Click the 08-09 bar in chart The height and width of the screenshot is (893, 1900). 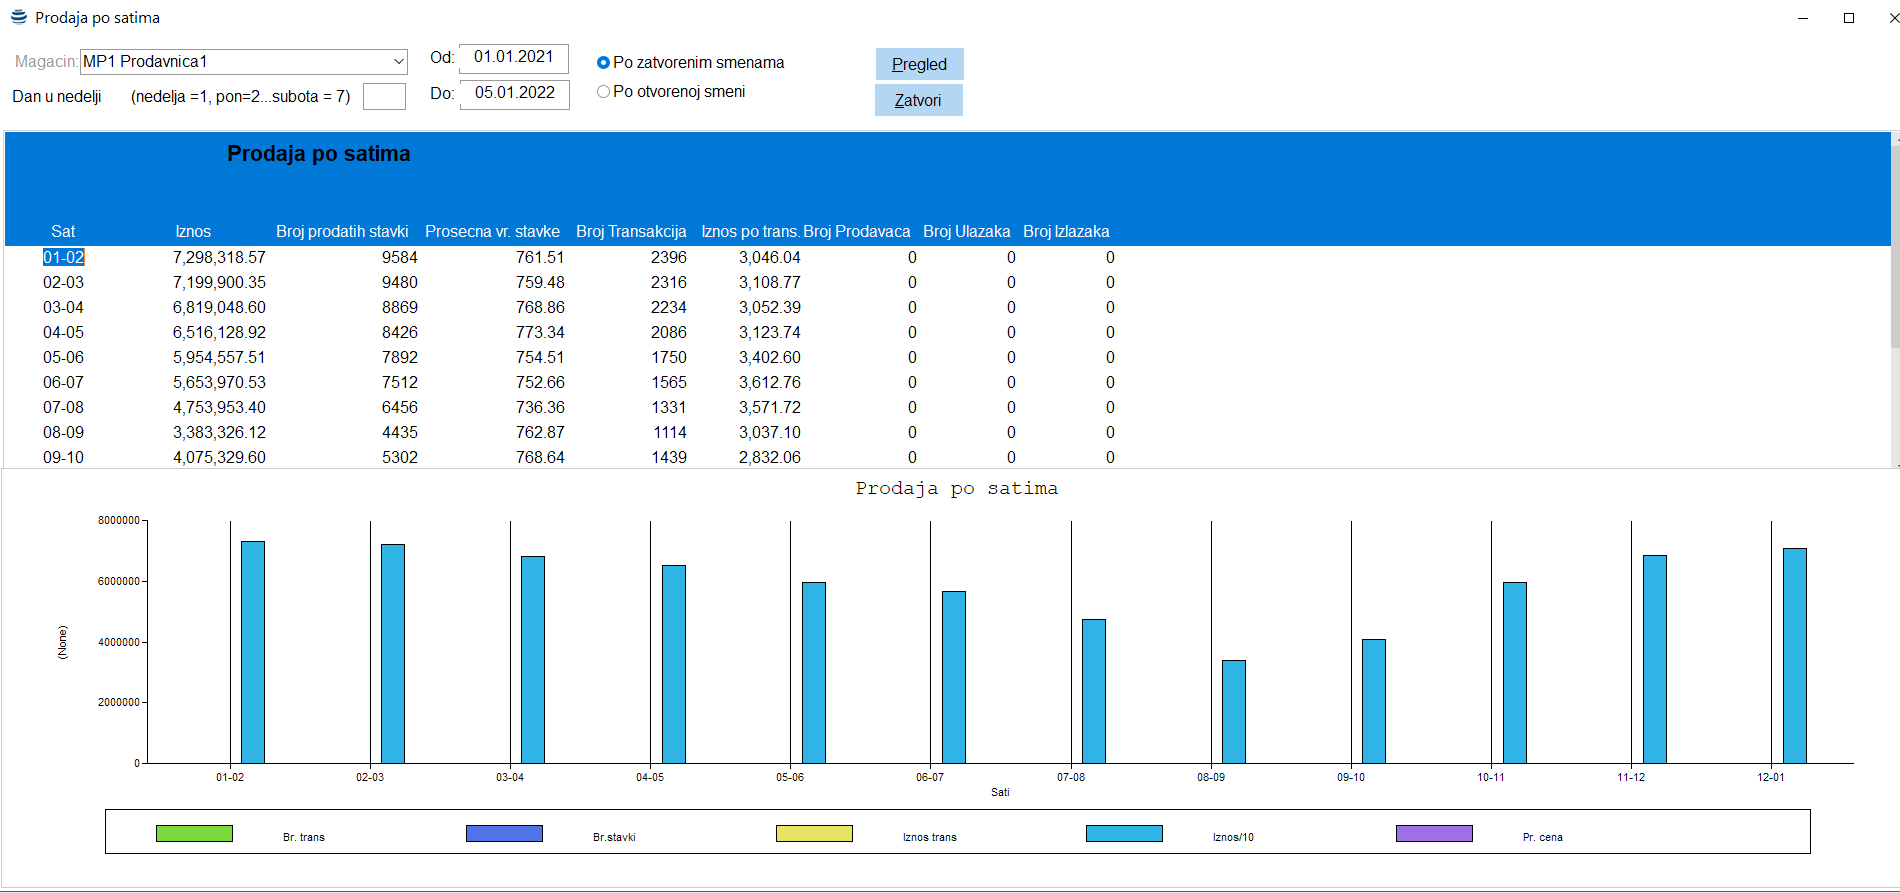(x=1233, y=711)
